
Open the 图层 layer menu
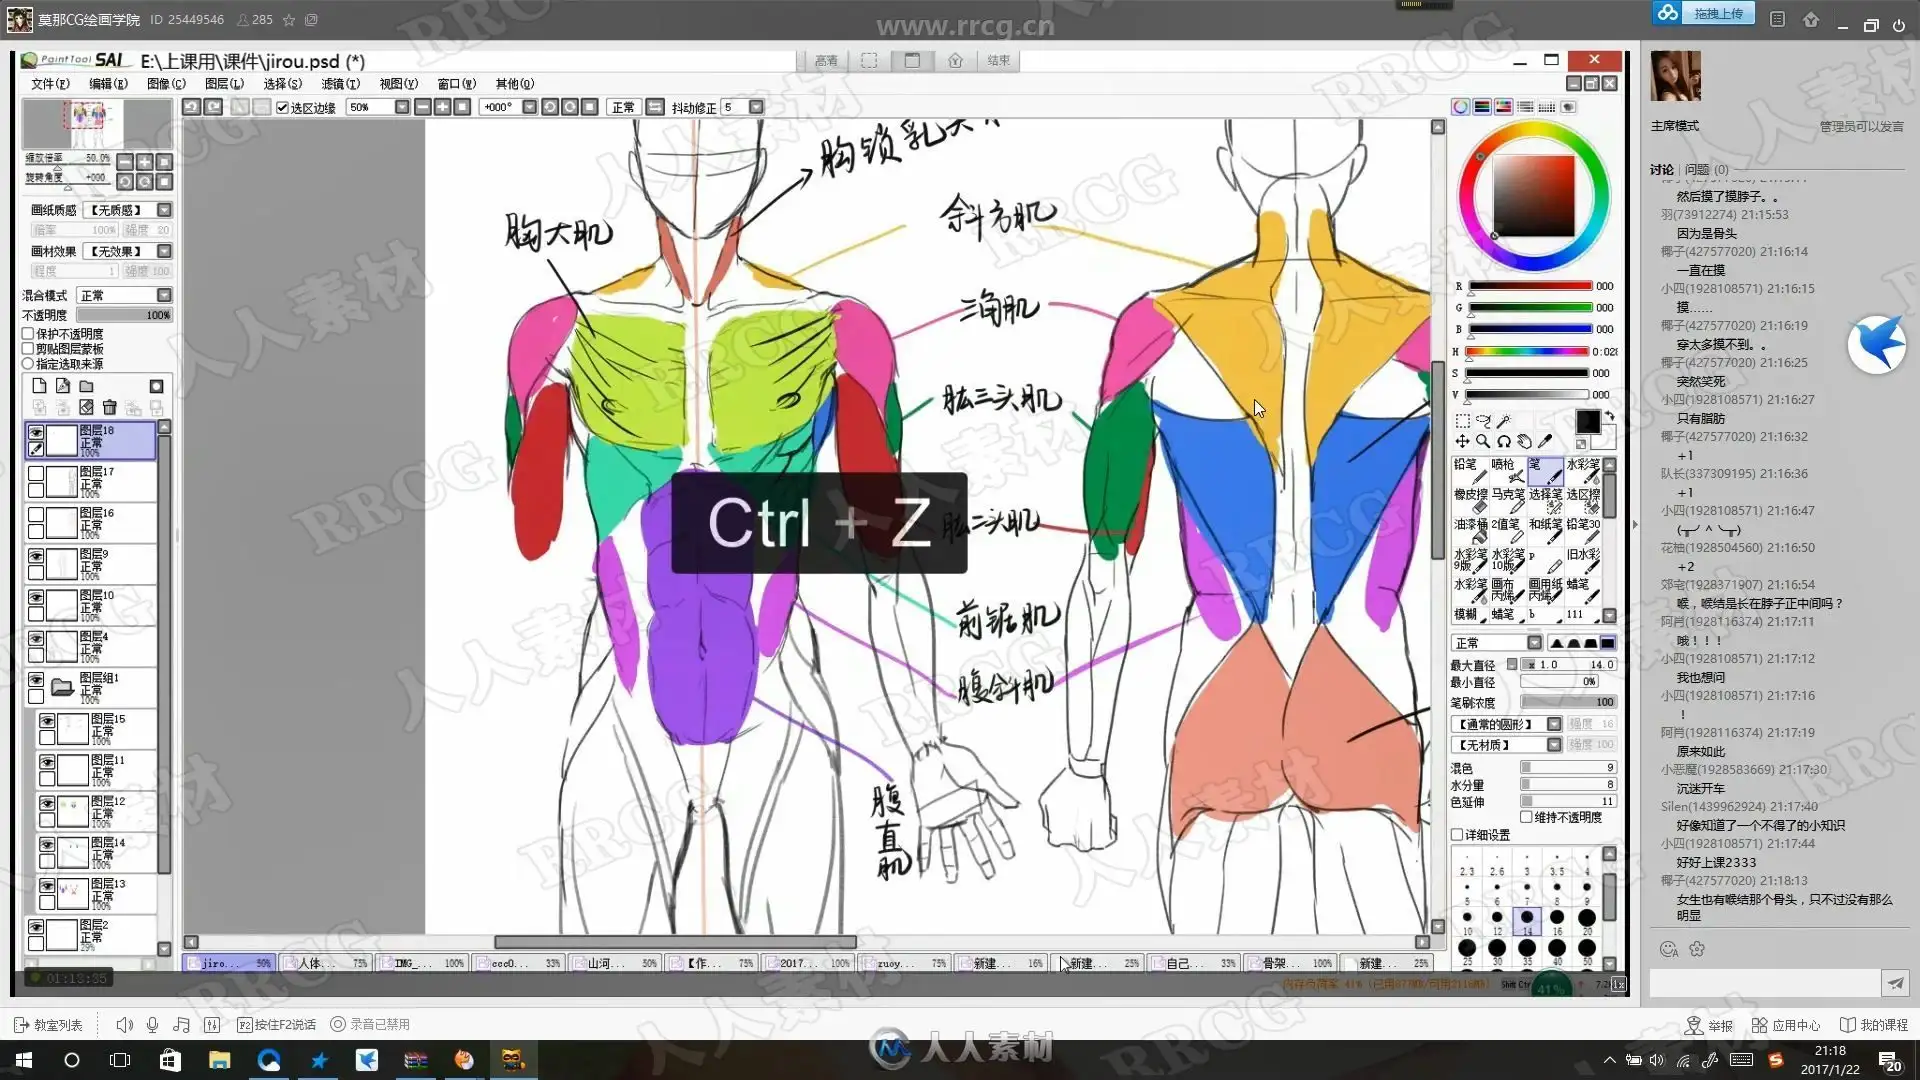(223, 84)
